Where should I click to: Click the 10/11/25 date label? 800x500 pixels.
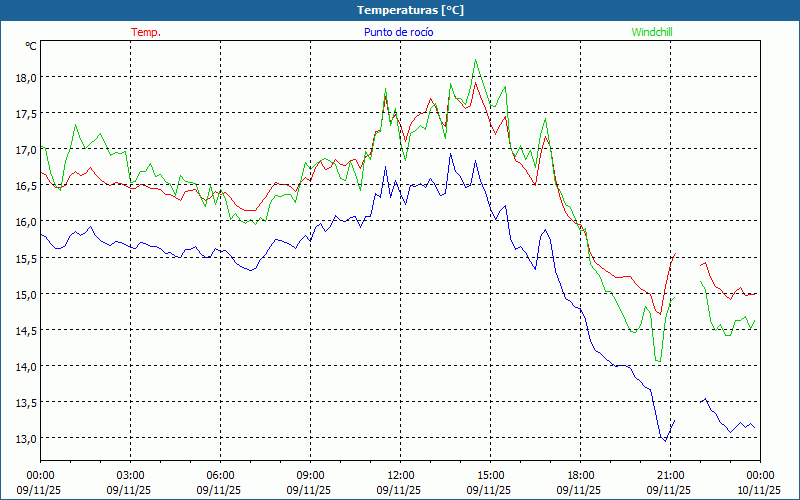click(760, 490)
